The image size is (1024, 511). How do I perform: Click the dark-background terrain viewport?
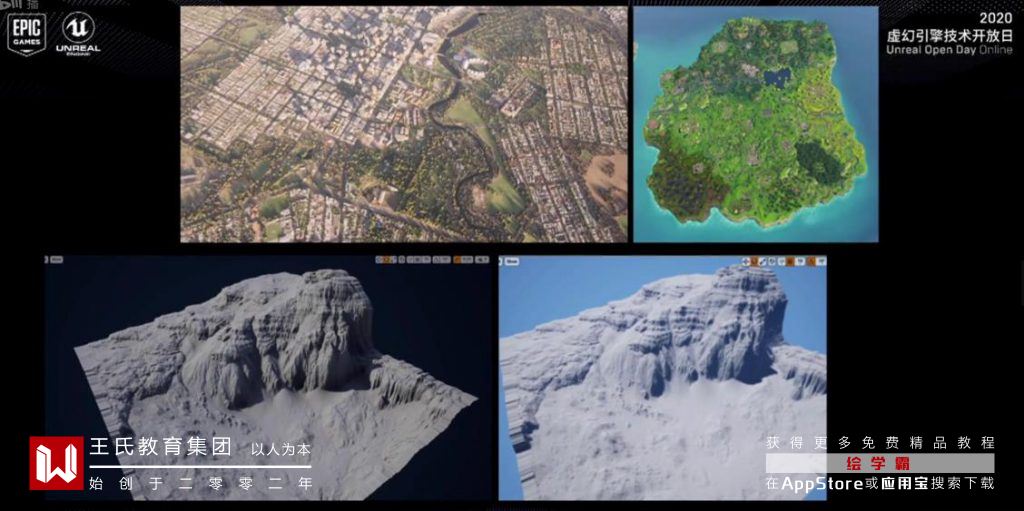point(268,378)
